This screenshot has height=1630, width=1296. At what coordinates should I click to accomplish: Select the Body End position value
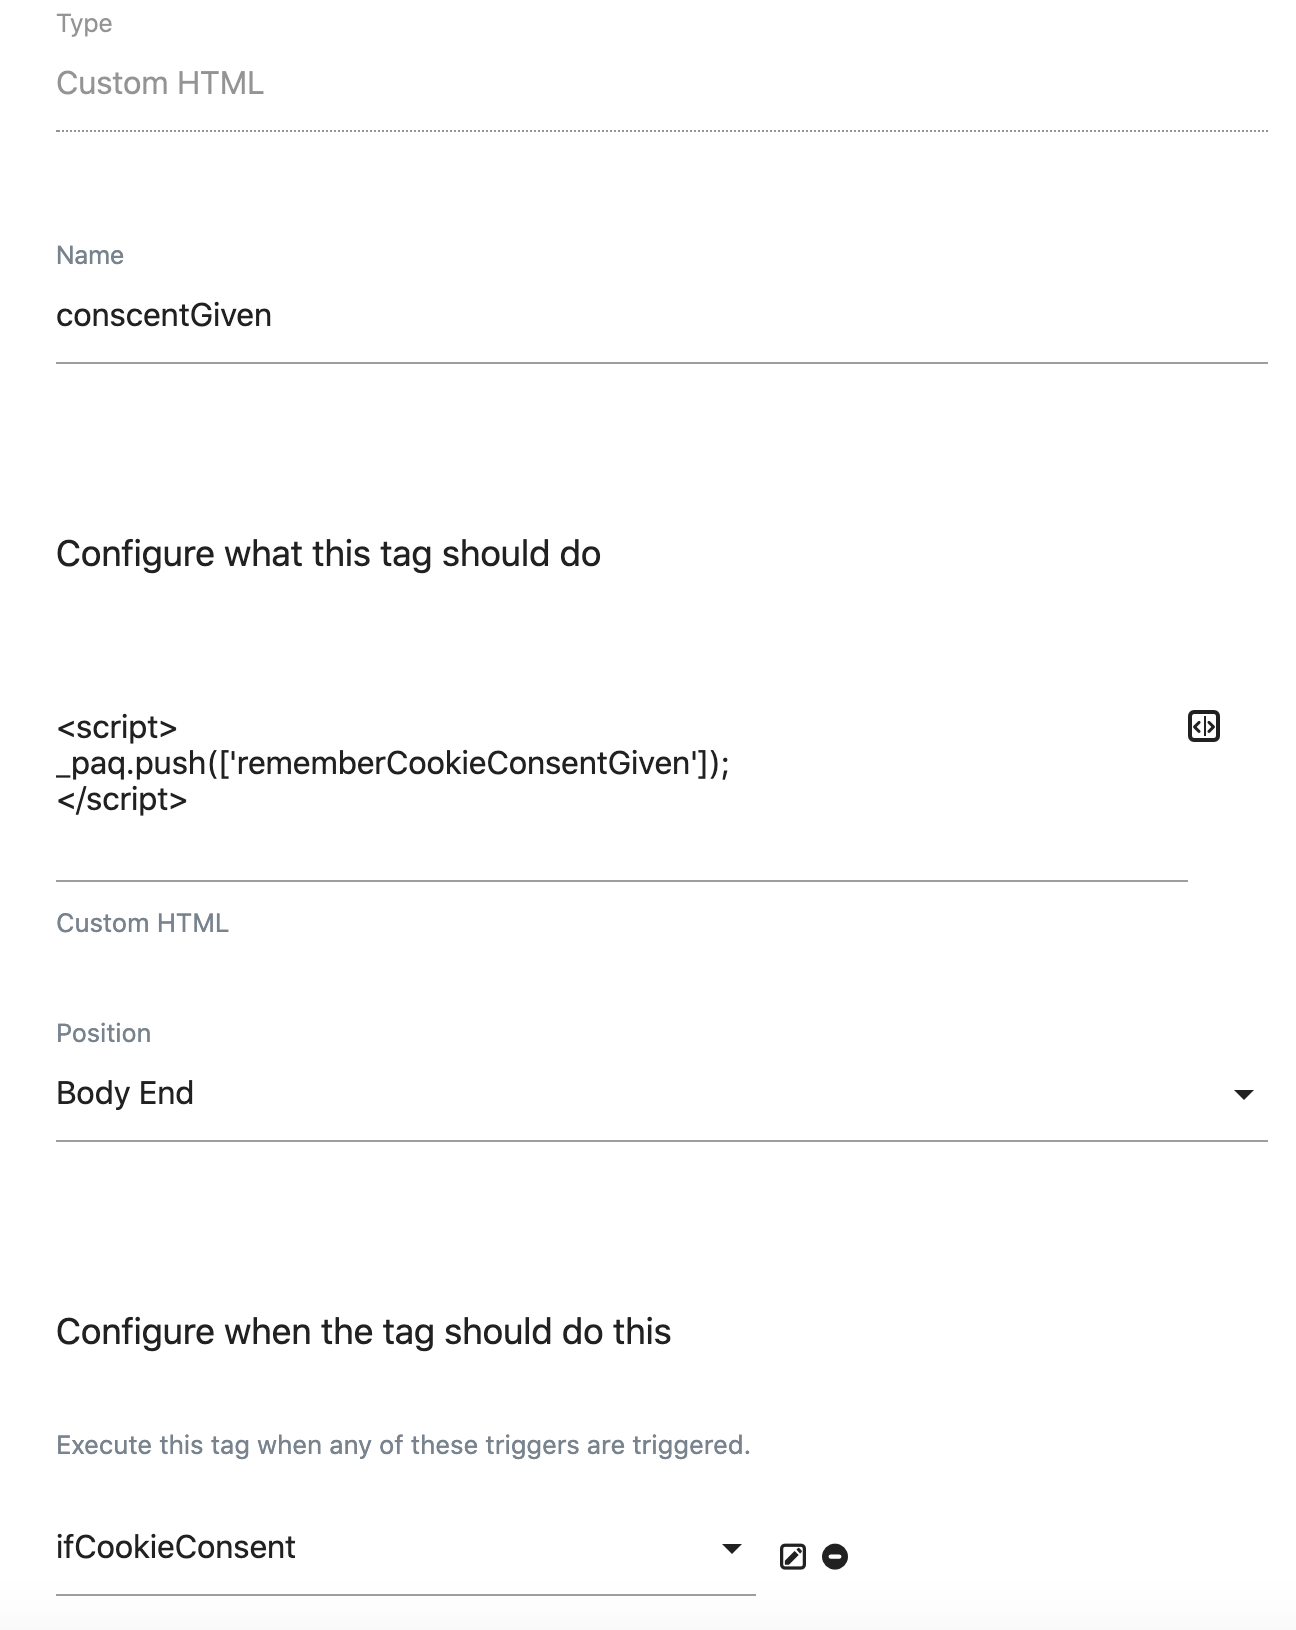click(125, 1093)
